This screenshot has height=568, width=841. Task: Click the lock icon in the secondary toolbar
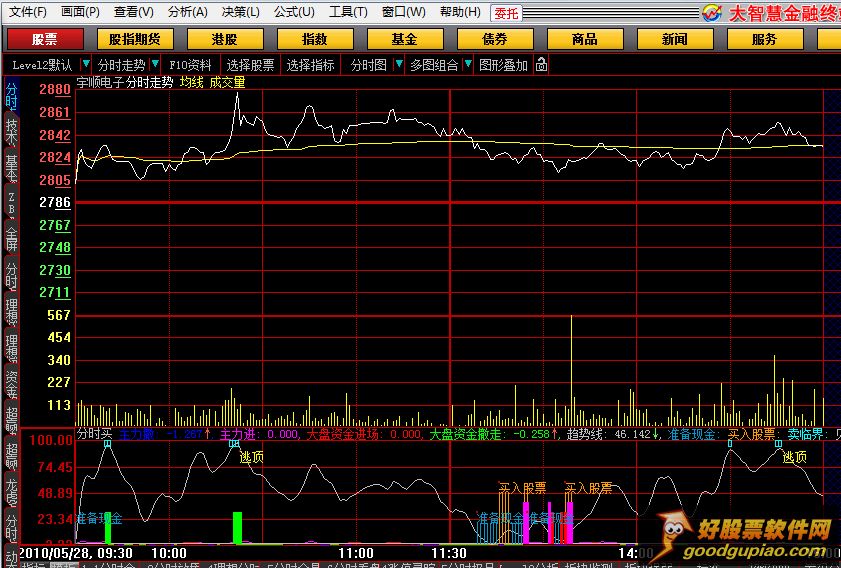[x=541, y=65]
